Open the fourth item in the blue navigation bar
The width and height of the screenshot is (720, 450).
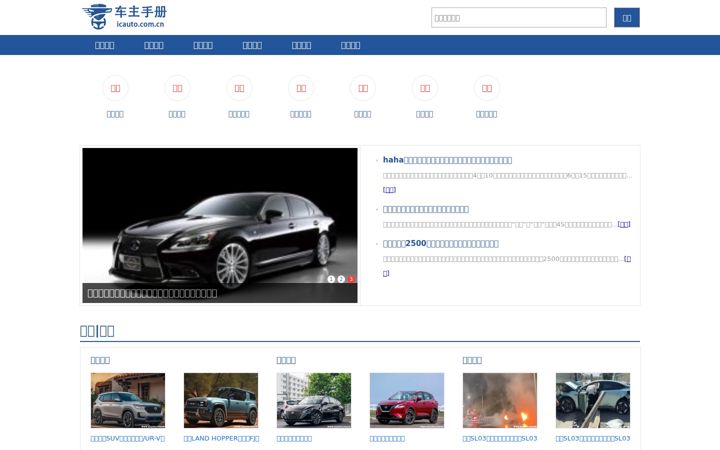252,45
